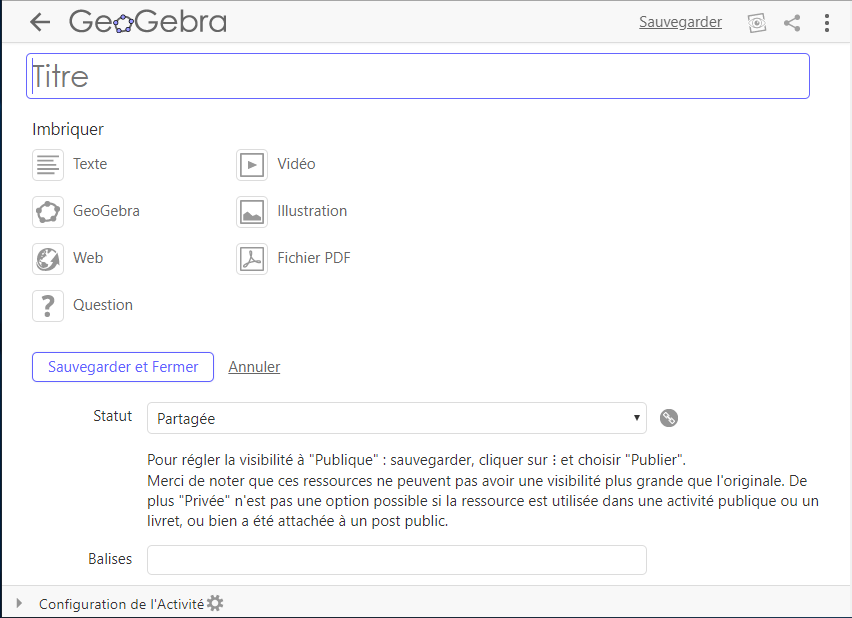Click the Illustration label
The height and width of the screenshot is (618, 852).
point(312,211)
